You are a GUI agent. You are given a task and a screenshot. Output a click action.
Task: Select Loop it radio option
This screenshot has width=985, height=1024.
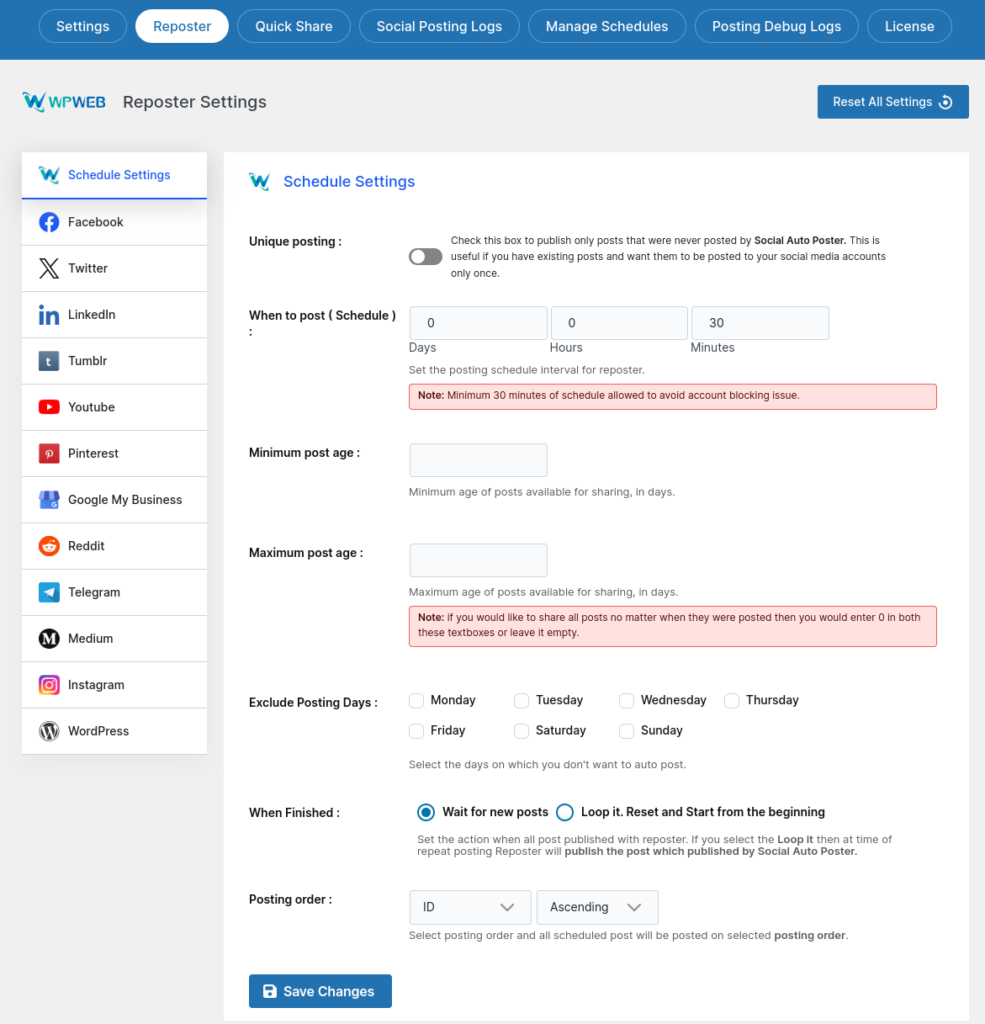565,812
